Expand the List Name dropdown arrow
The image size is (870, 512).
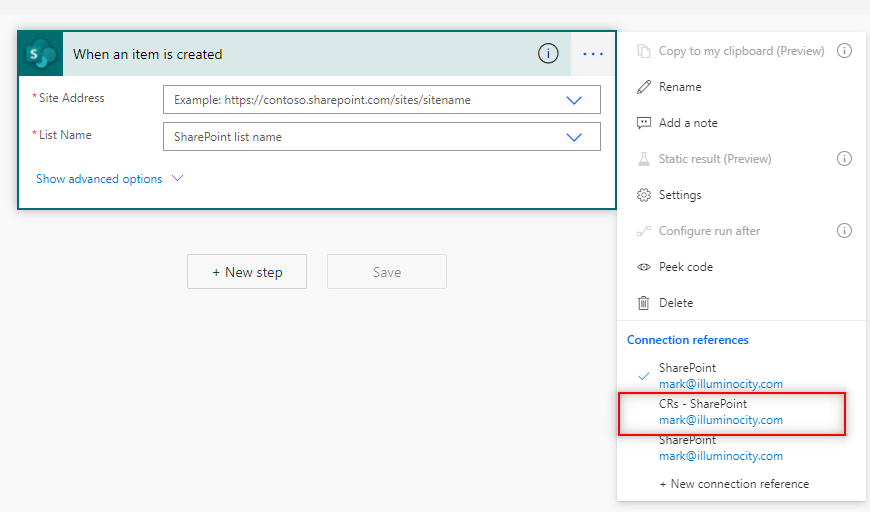pos(574,137)
